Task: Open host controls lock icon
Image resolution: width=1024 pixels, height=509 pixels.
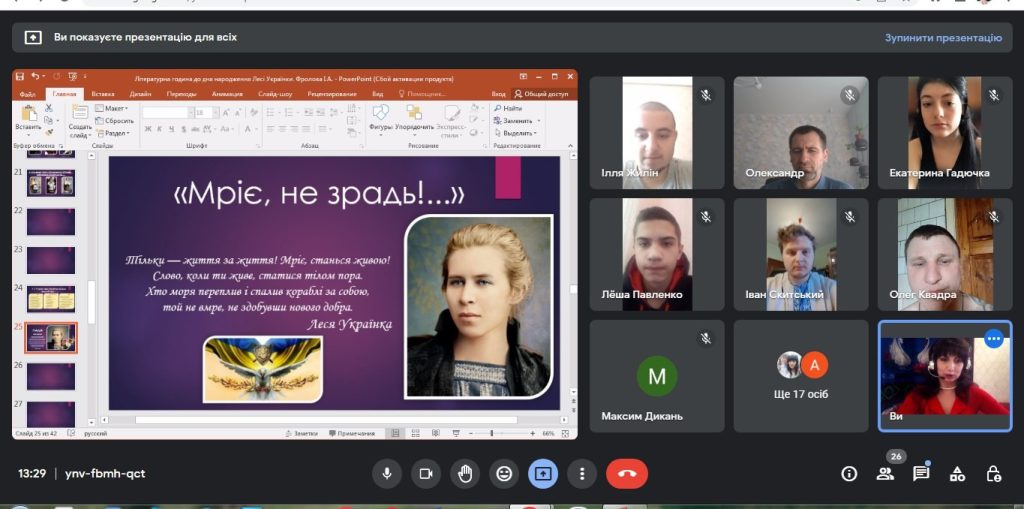Action: (x=993, y=473)
